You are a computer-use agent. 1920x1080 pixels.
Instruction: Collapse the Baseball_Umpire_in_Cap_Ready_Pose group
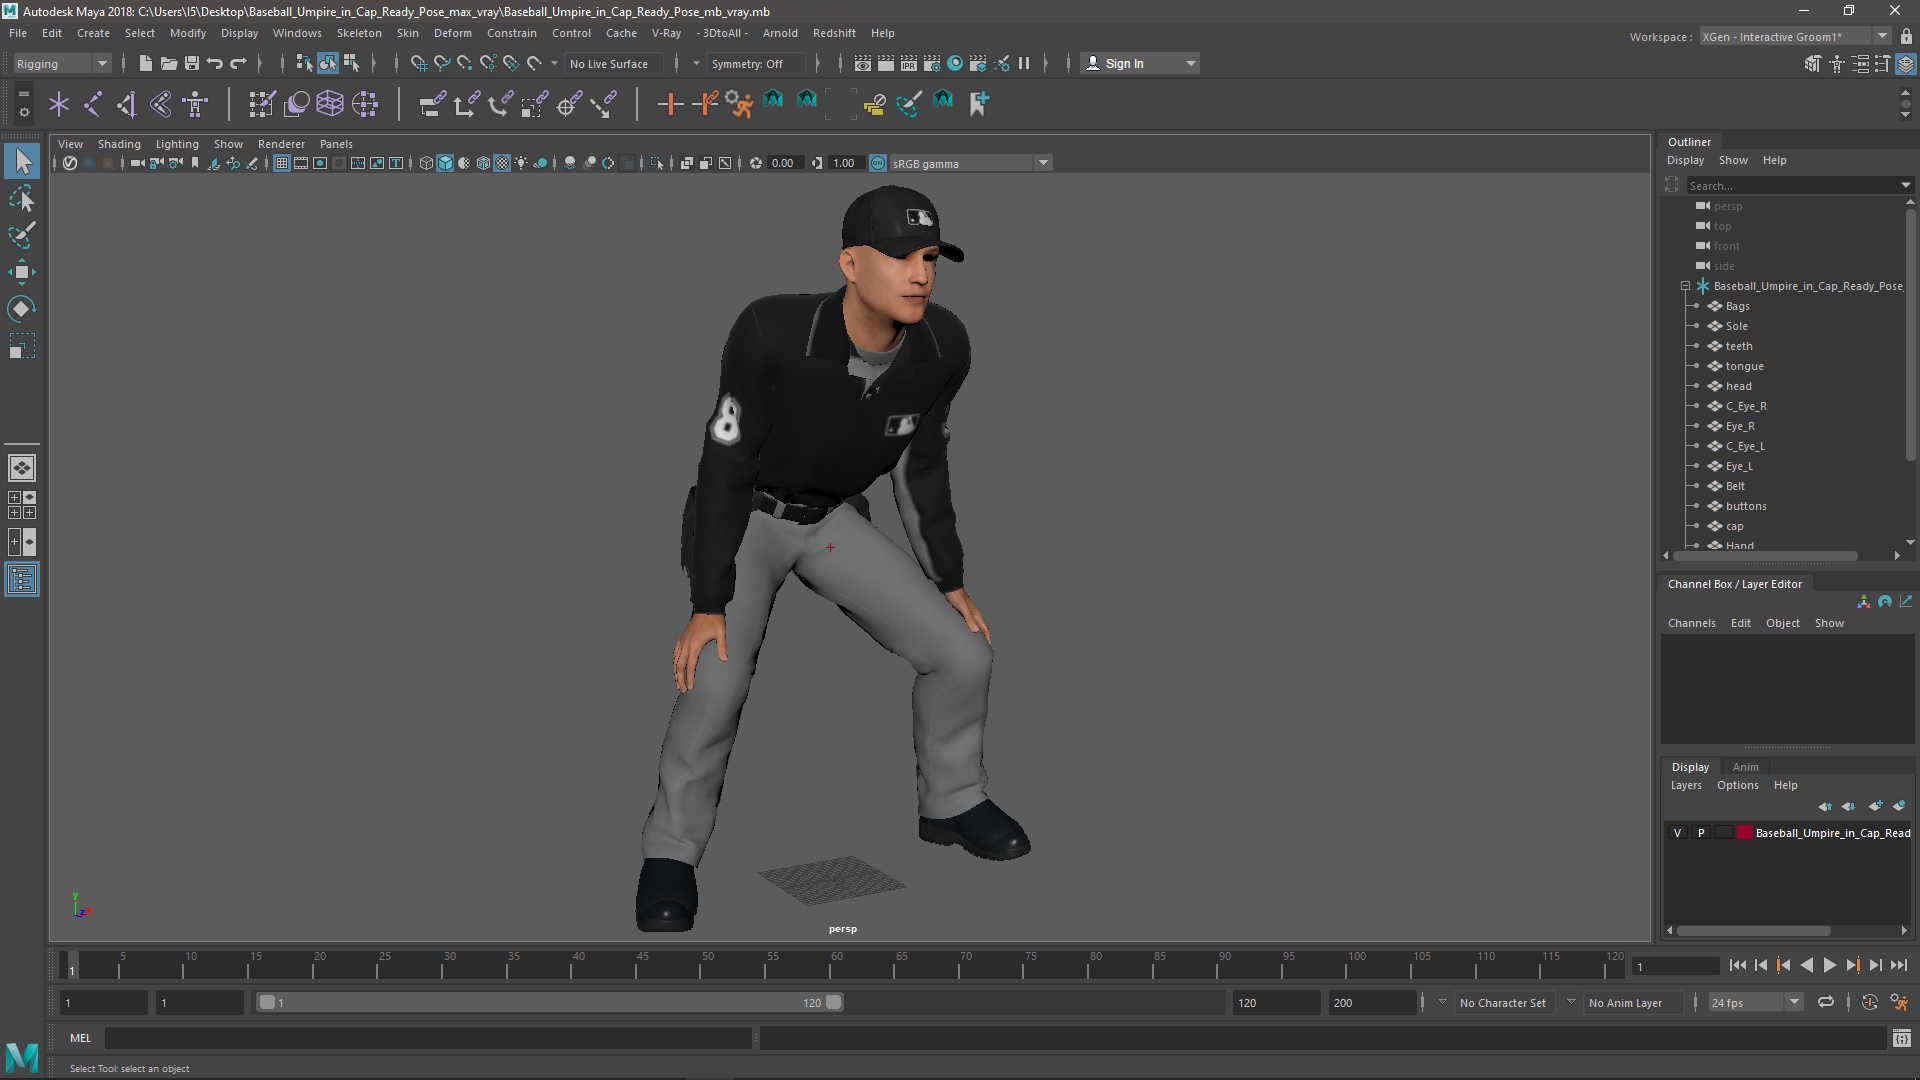[x=1685, y=286]
